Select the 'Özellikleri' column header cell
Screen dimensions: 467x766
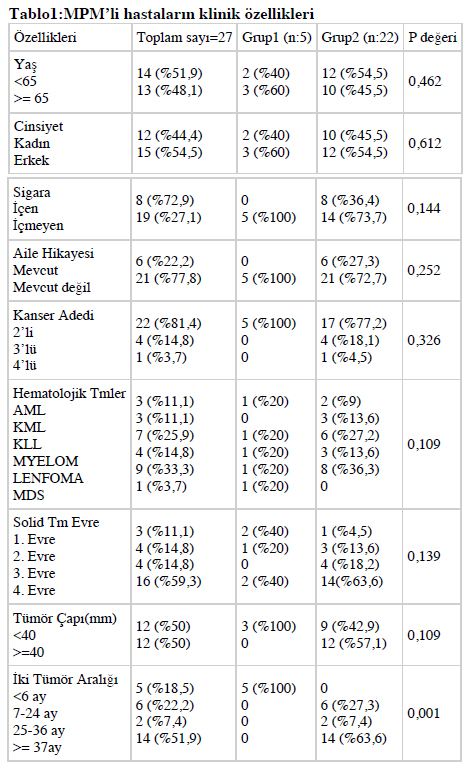click(70, 38)
